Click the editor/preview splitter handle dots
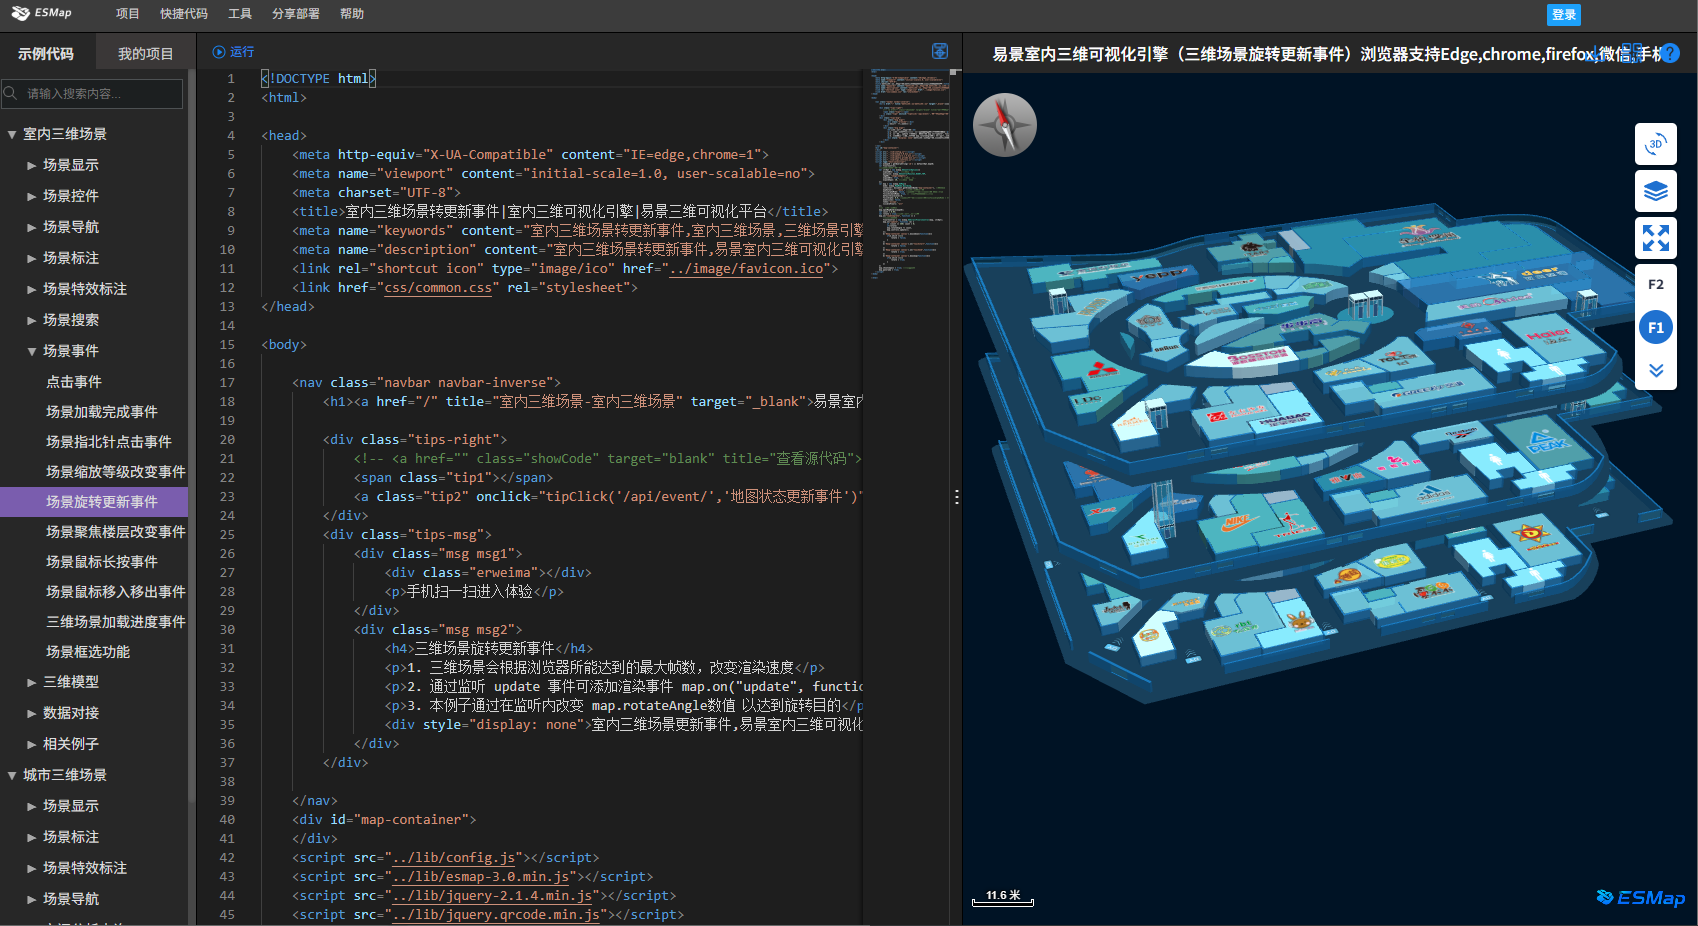 tap(957, 496)
